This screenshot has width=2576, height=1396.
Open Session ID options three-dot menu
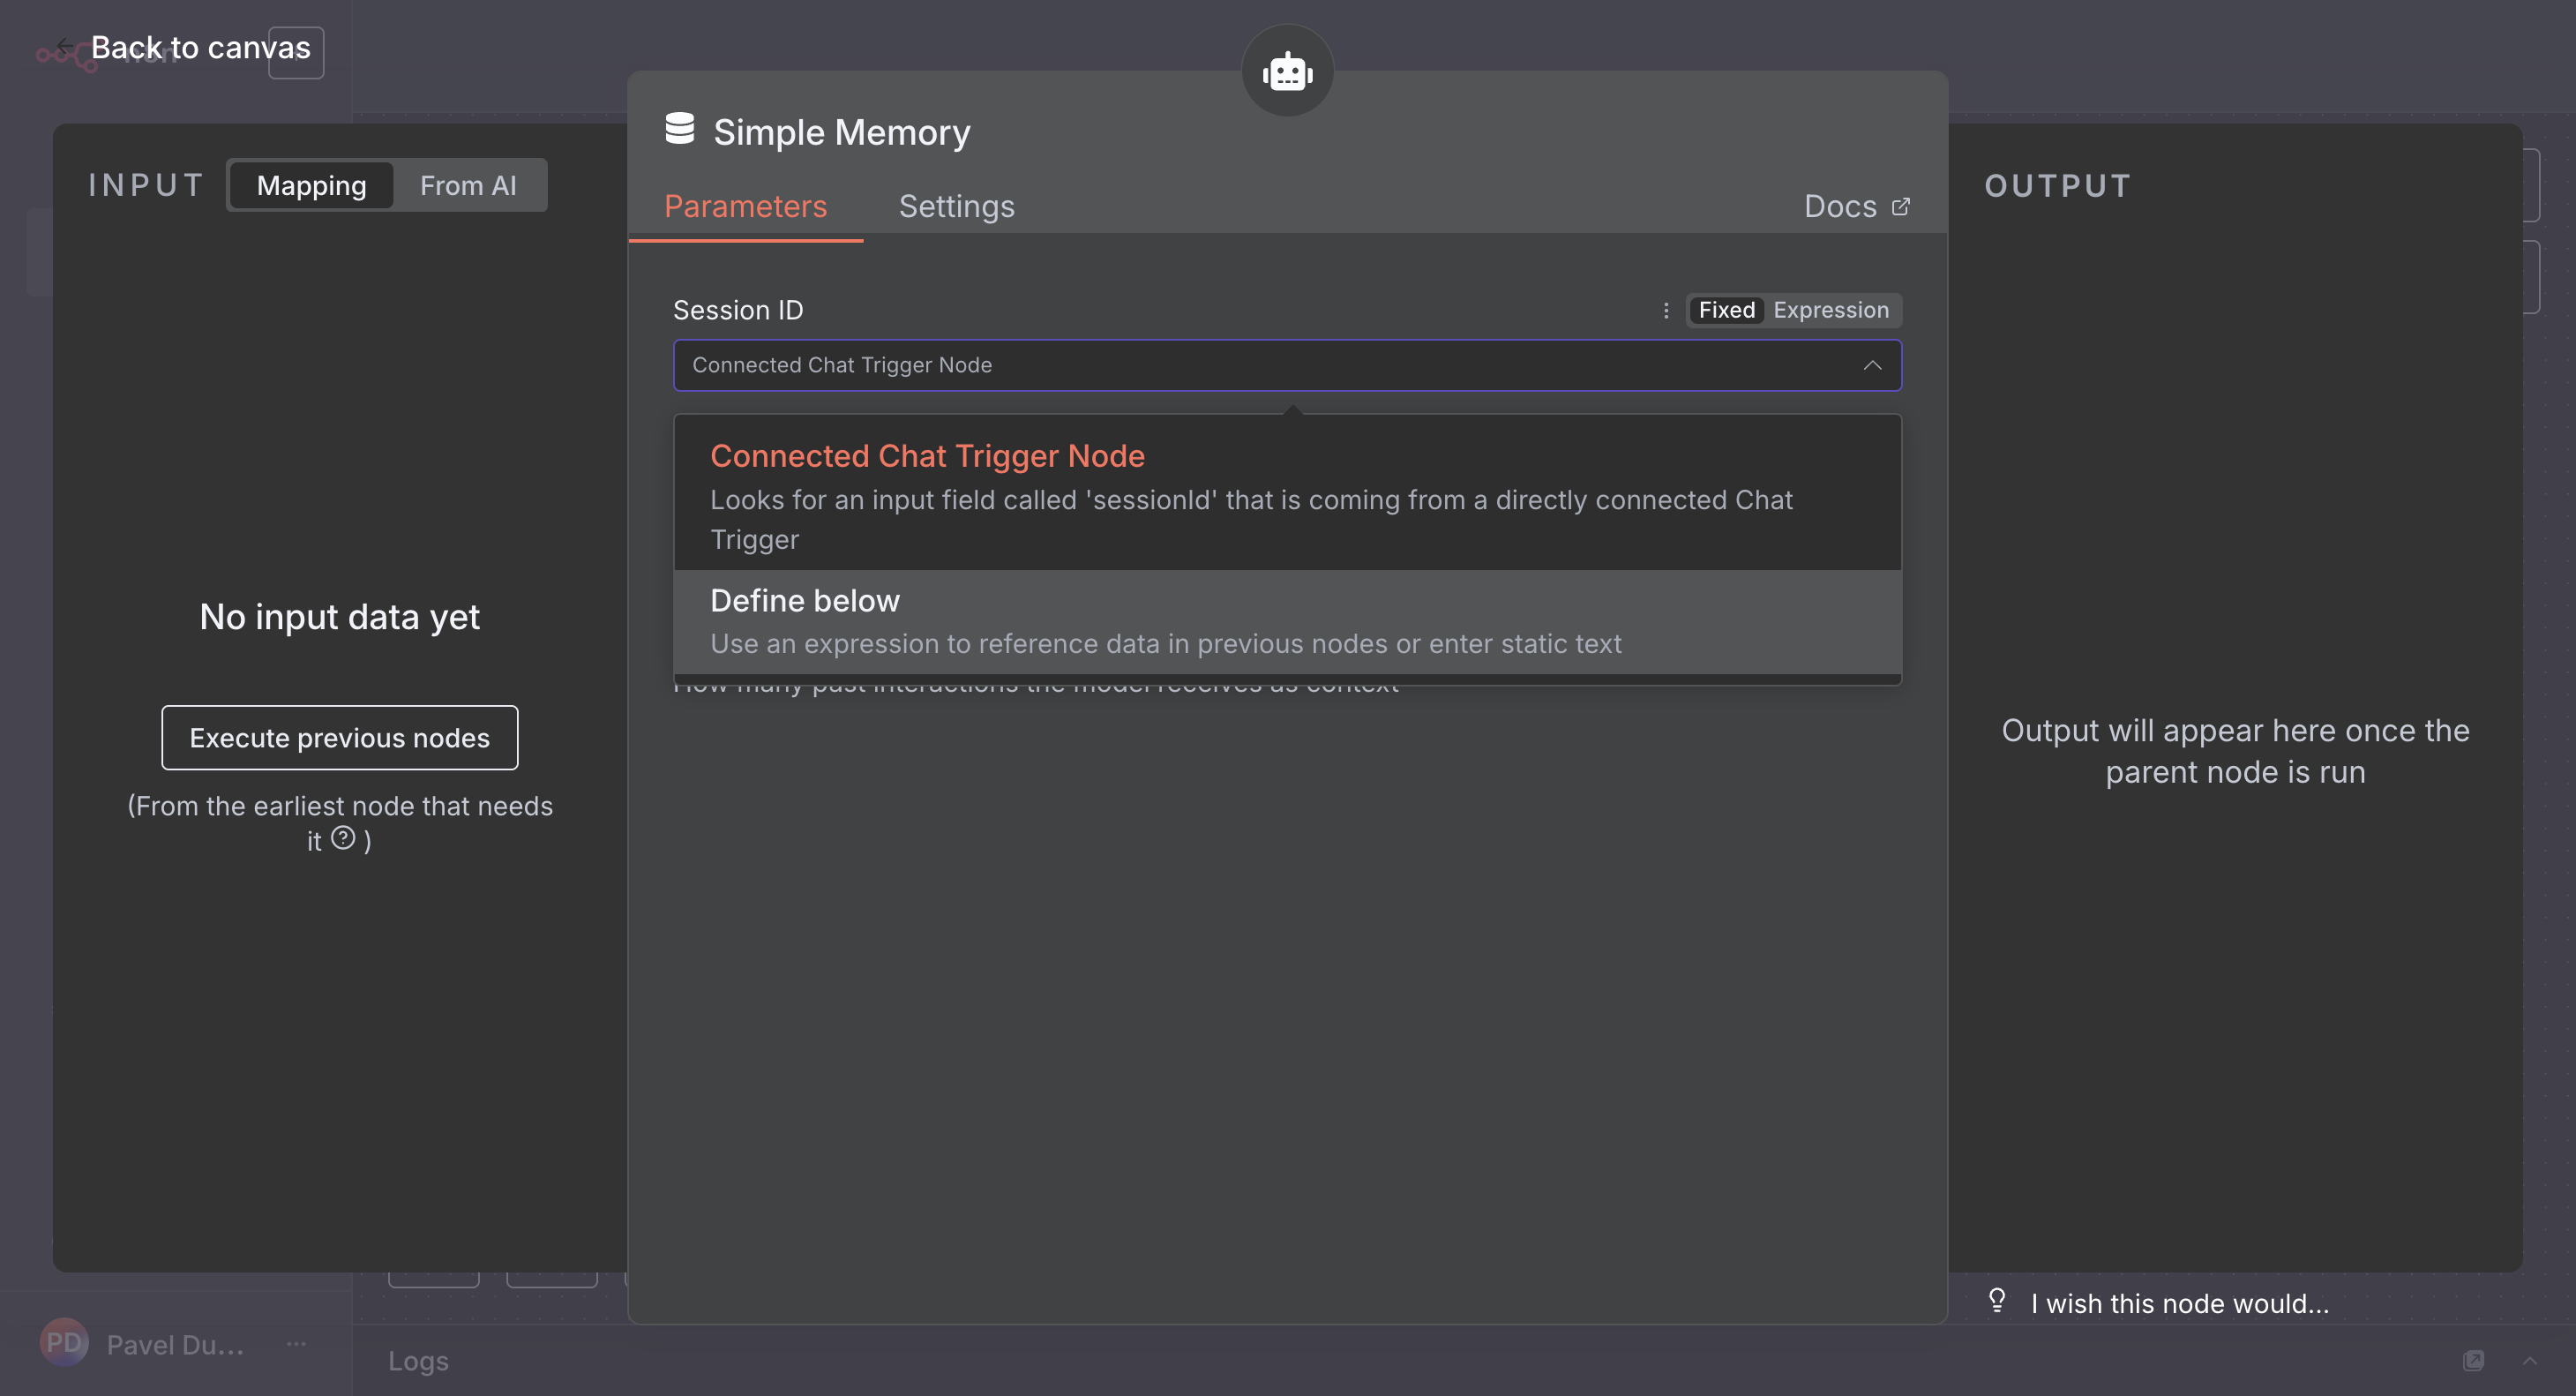[1666, 311]
